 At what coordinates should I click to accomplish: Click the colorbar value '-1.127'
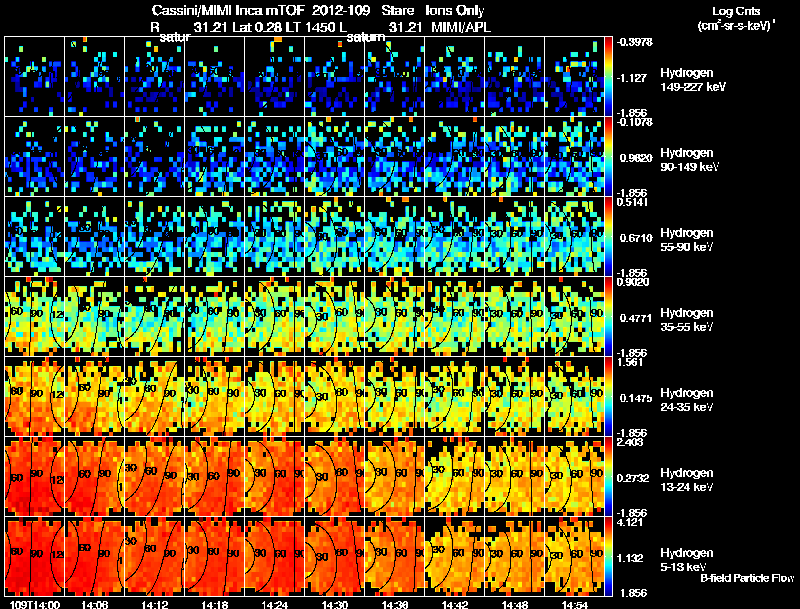pyautogui.click(x=632, y=78)
